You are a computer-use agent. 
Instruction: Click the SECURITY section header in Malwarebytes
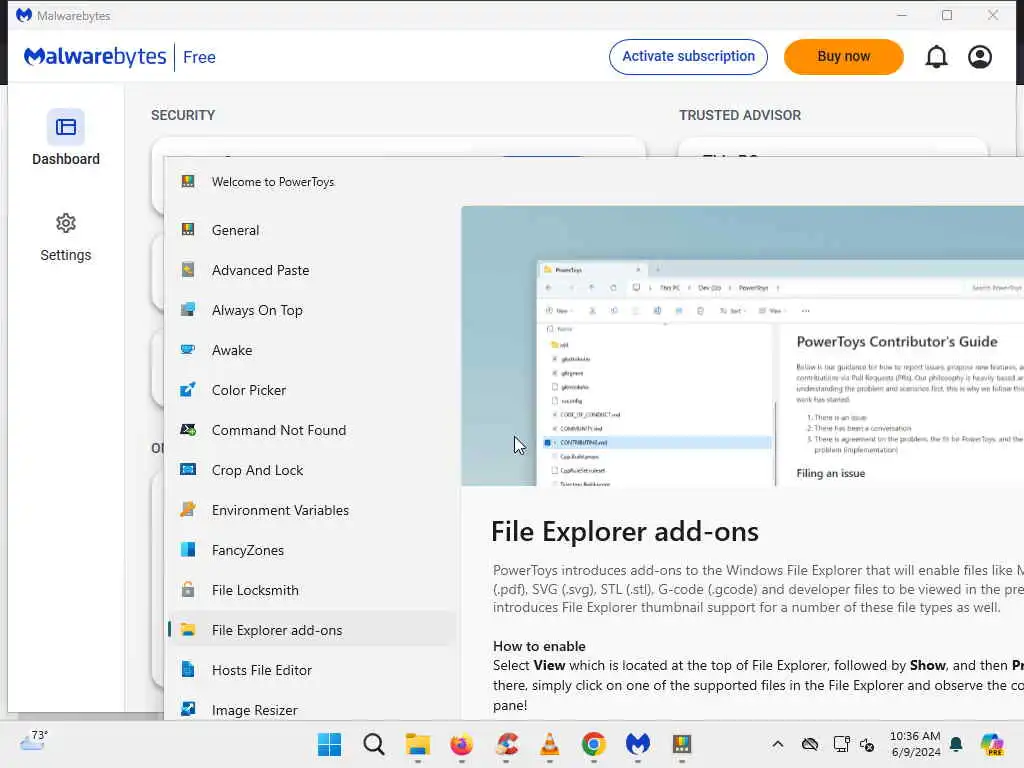(x=183, y=115)
